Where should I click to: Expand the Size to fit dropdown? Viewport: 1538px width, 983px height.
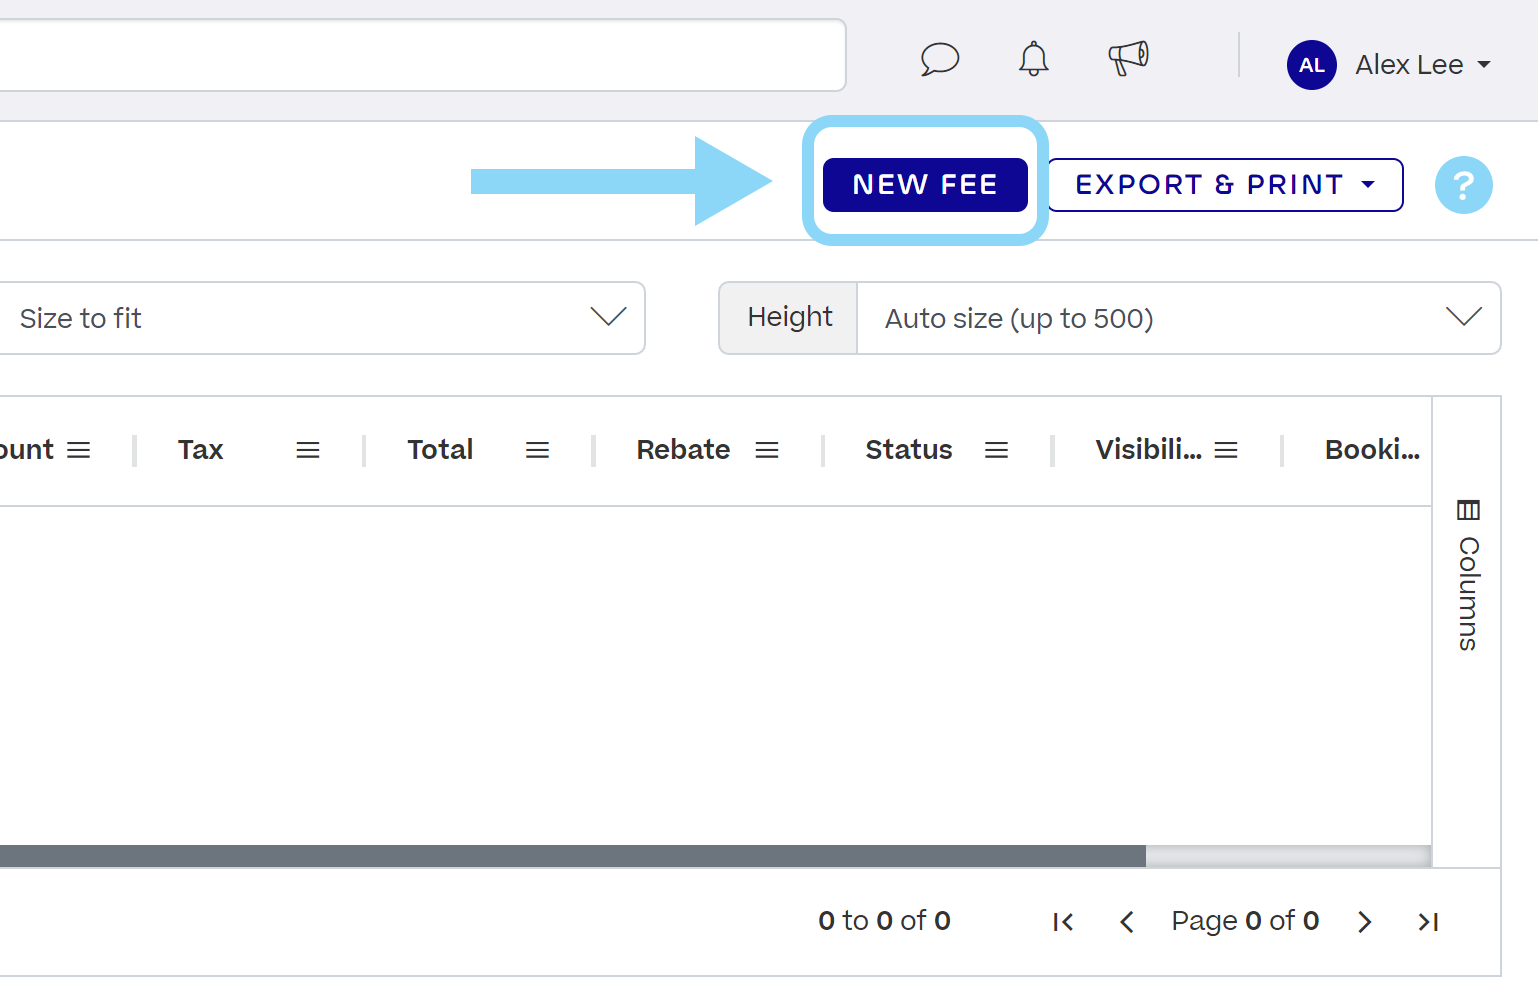coord(322,318)
